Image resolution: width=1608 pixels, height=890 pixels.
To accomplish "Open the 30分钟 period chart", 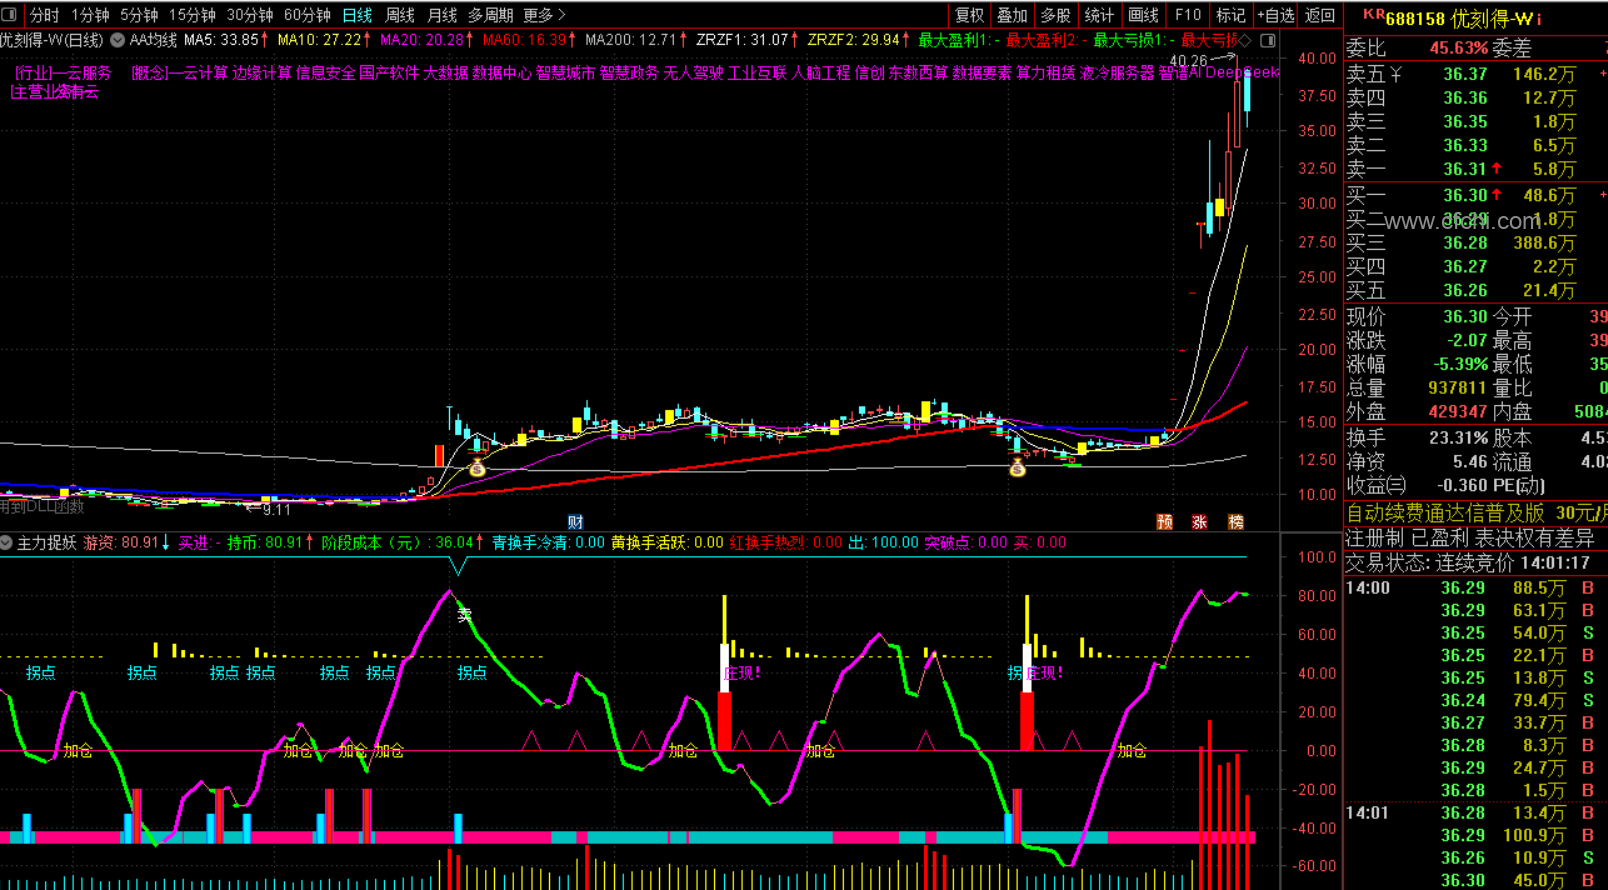I will pyautogui.click(x=250, y=15).
